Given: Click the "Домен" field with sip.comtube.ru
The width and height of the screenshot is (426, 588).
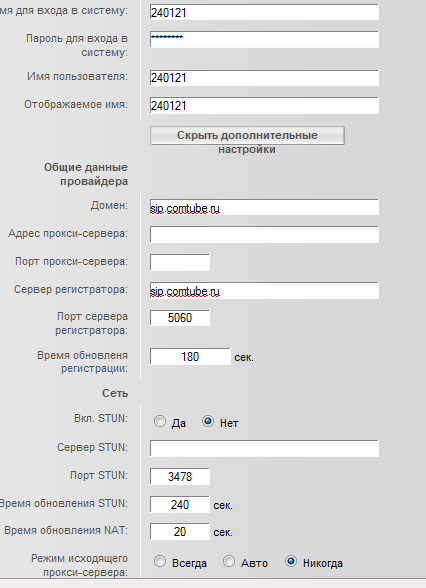Looking at the screenshot, I should coord(264,207).
